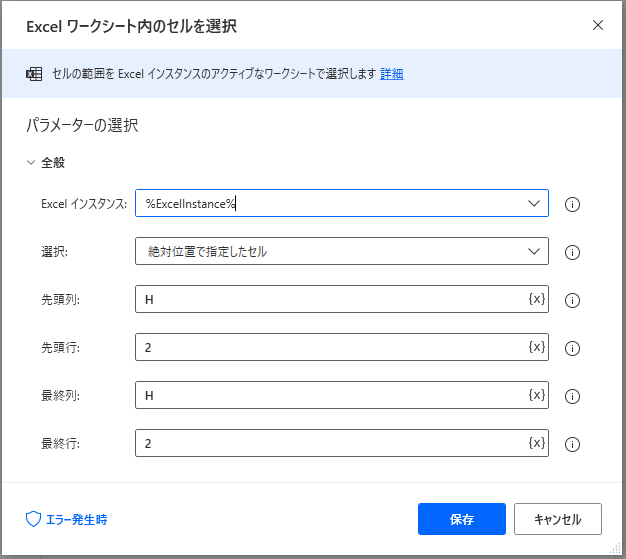Click info icon next to Excel インスタンス field

(573, 204)
